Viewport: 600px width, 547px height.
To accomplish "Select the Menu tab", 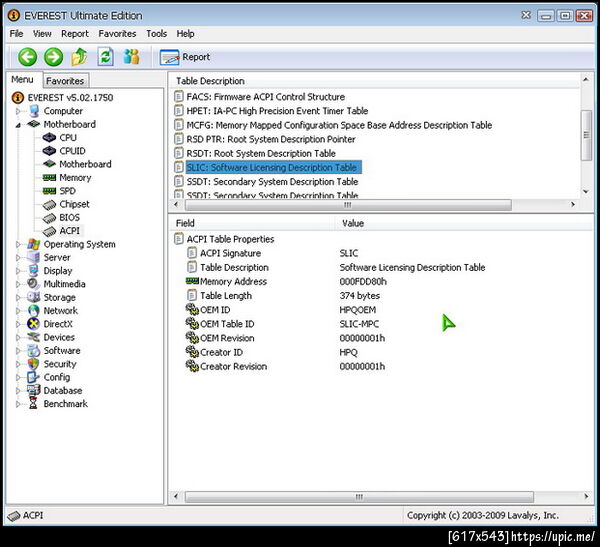I will coord(22,80).
